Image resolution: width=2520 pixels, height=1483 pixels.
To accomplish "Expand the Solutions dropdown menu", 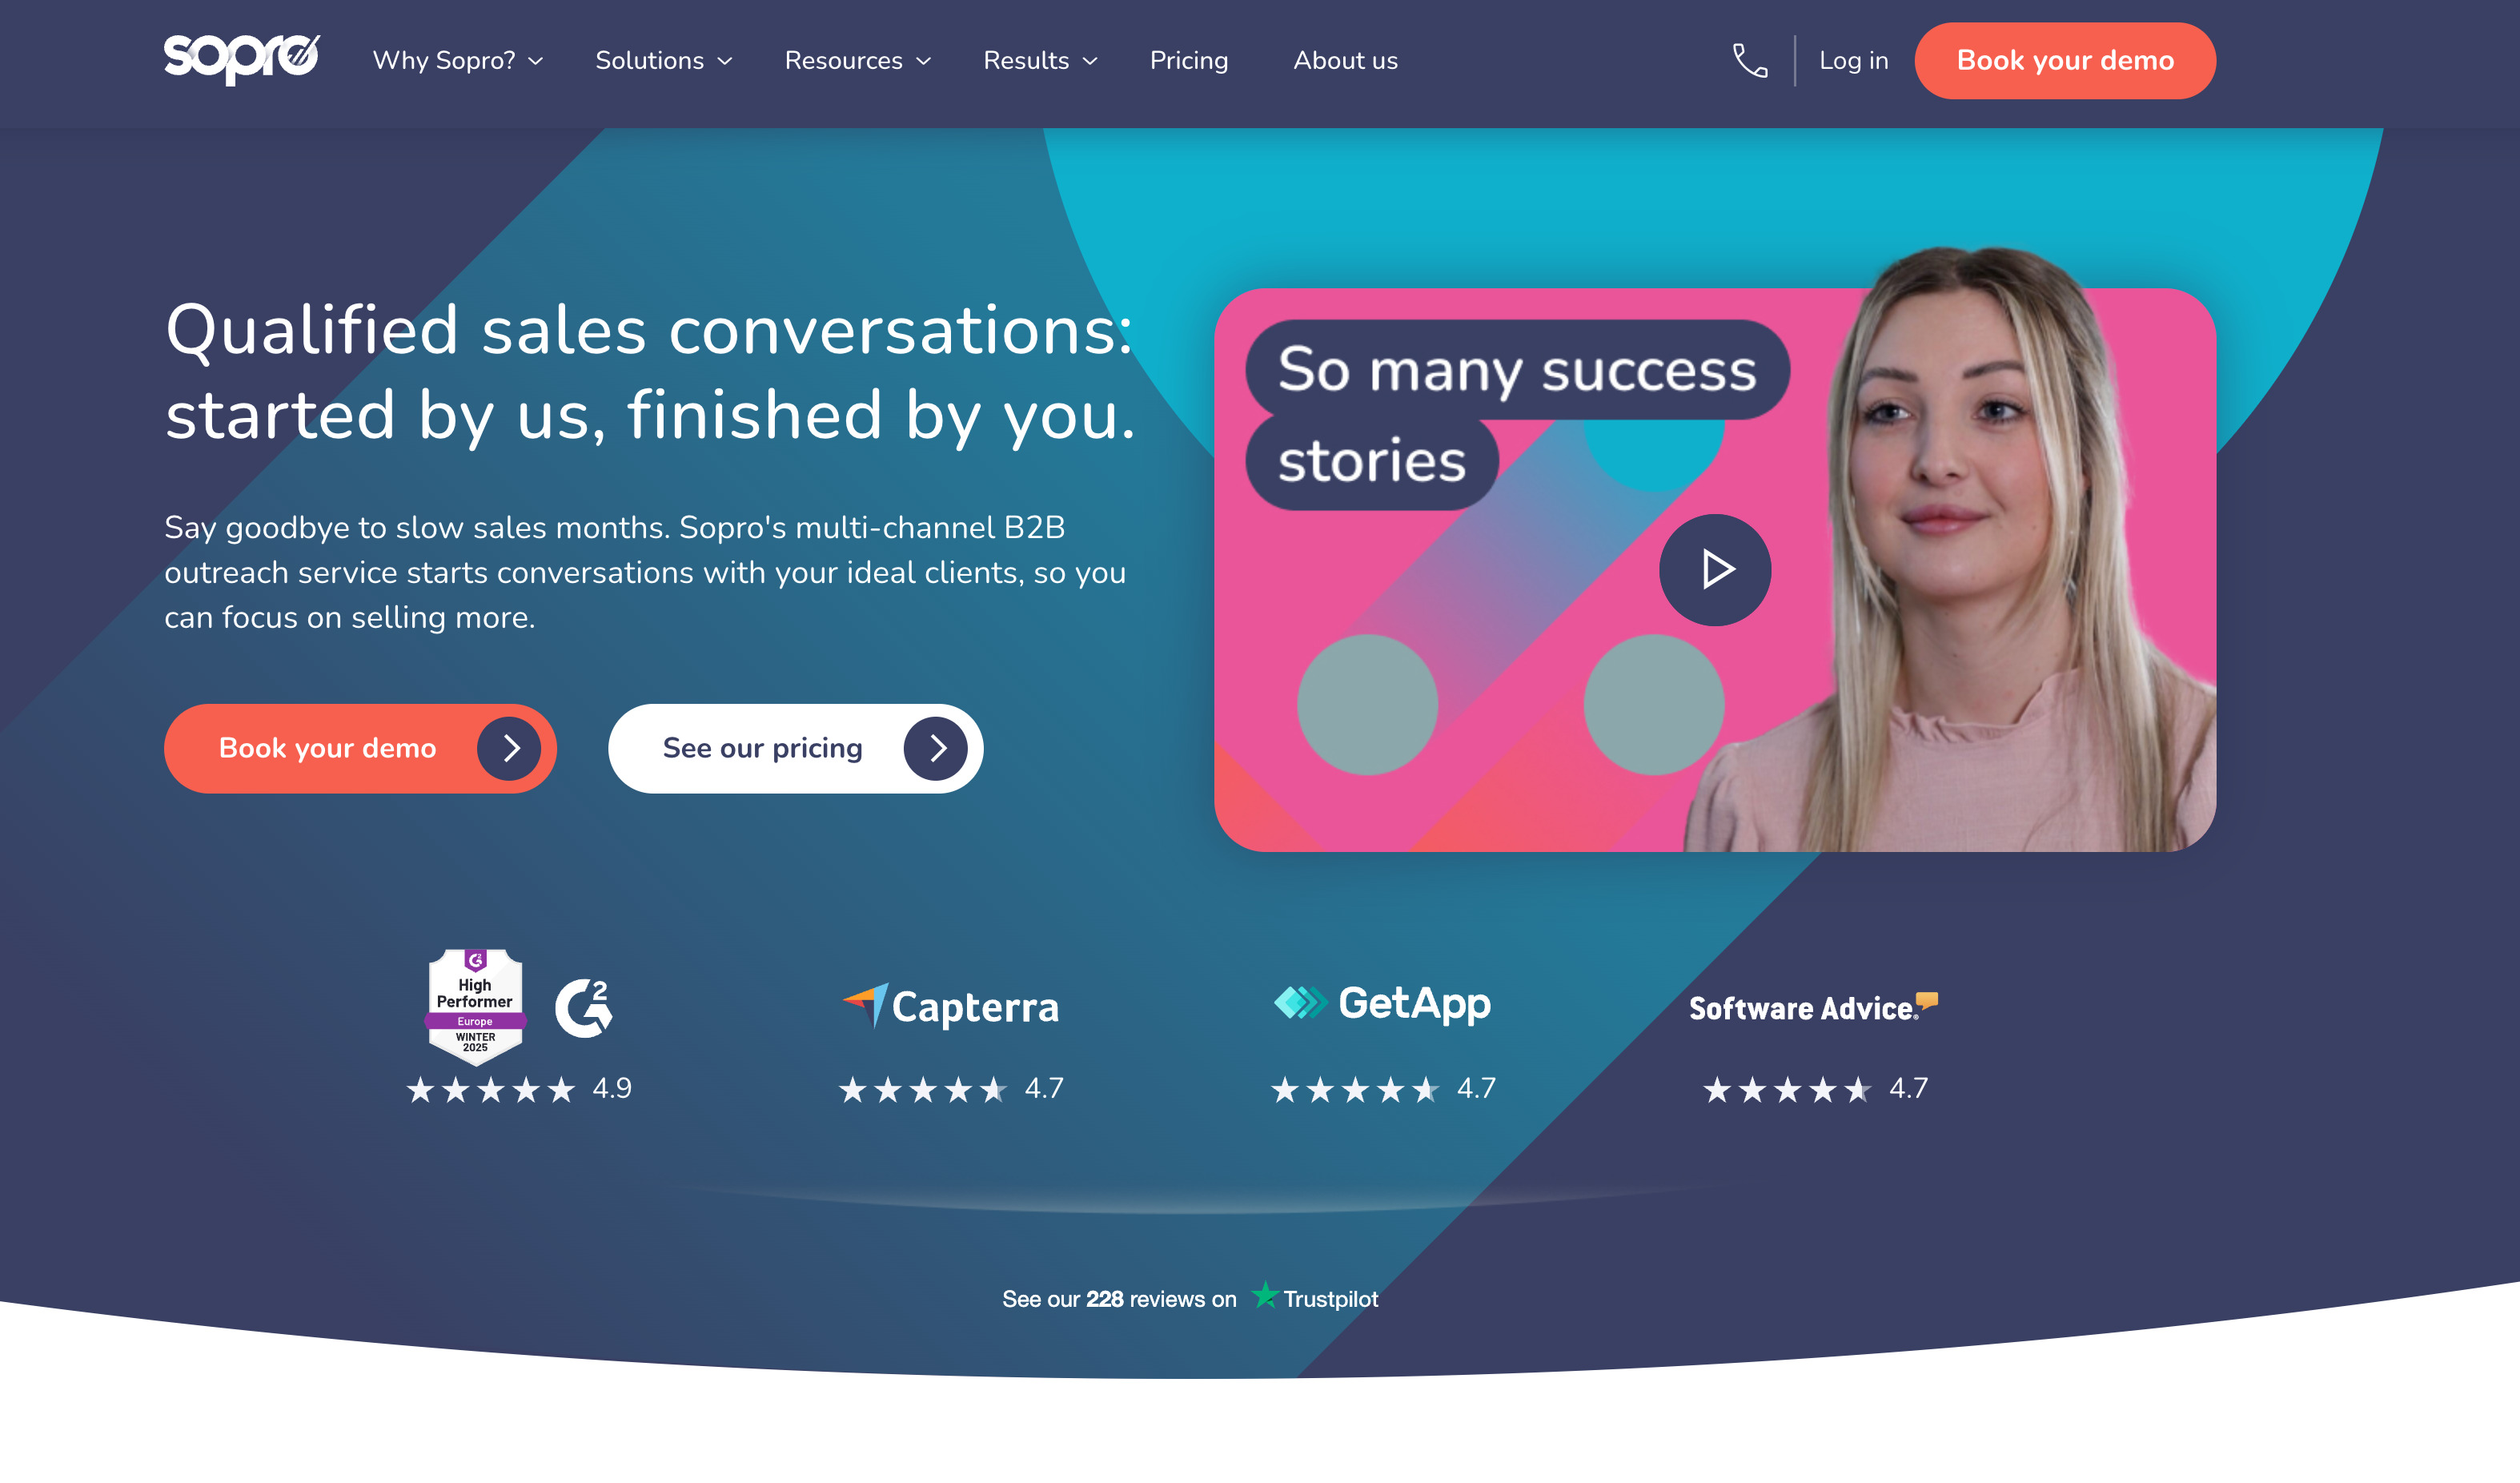I will coord(664,61).
